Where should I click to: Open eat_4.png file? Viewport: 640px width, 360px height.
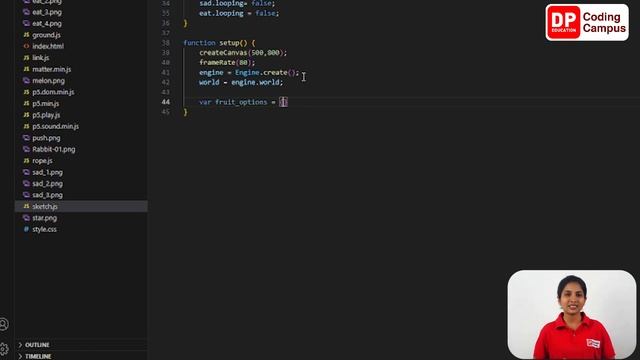coord(47,24)
